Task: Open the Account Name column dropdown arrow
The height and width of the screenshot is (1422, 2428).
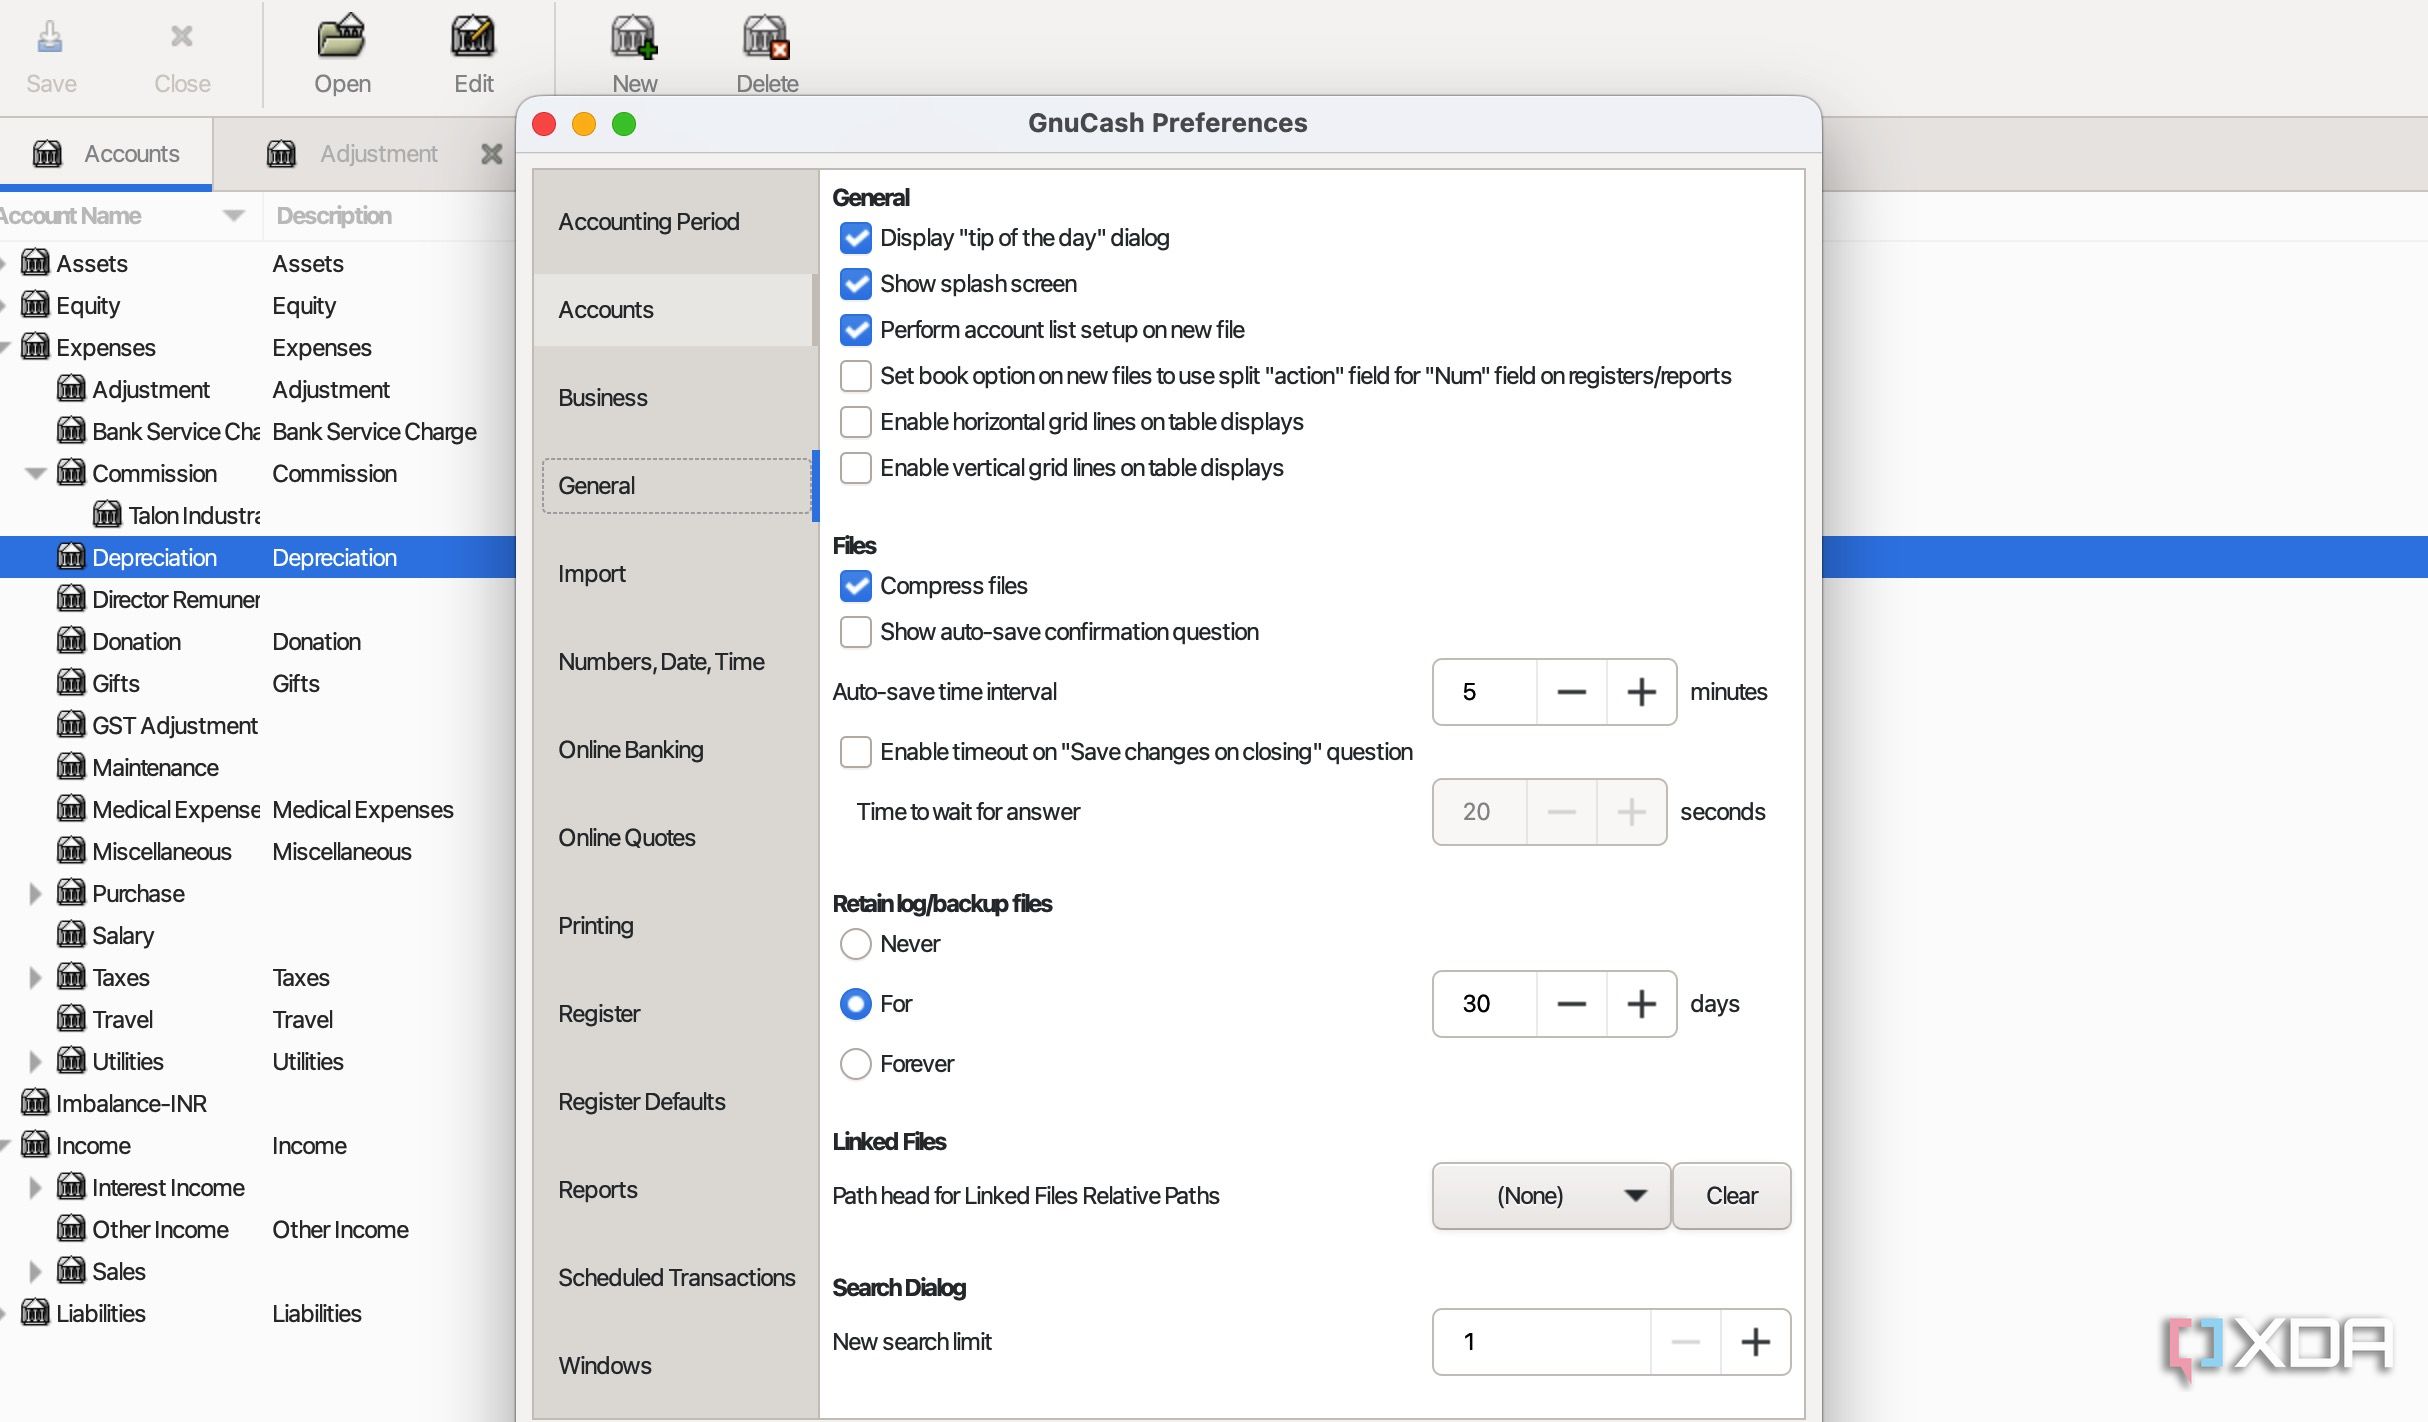Action: 234,216
